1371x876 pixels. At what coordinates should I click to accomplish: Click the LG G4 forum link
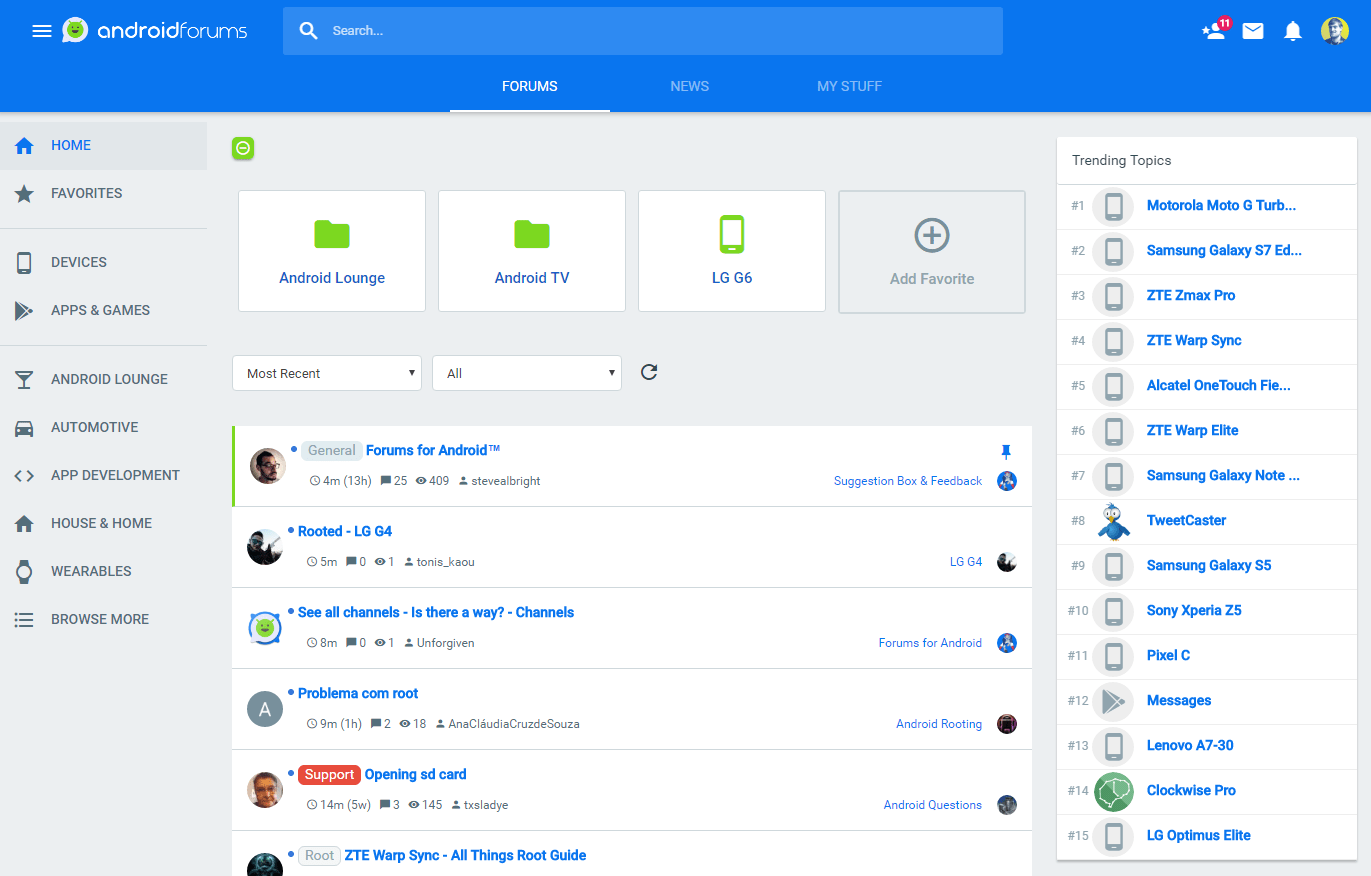click(x=966, y=562)
